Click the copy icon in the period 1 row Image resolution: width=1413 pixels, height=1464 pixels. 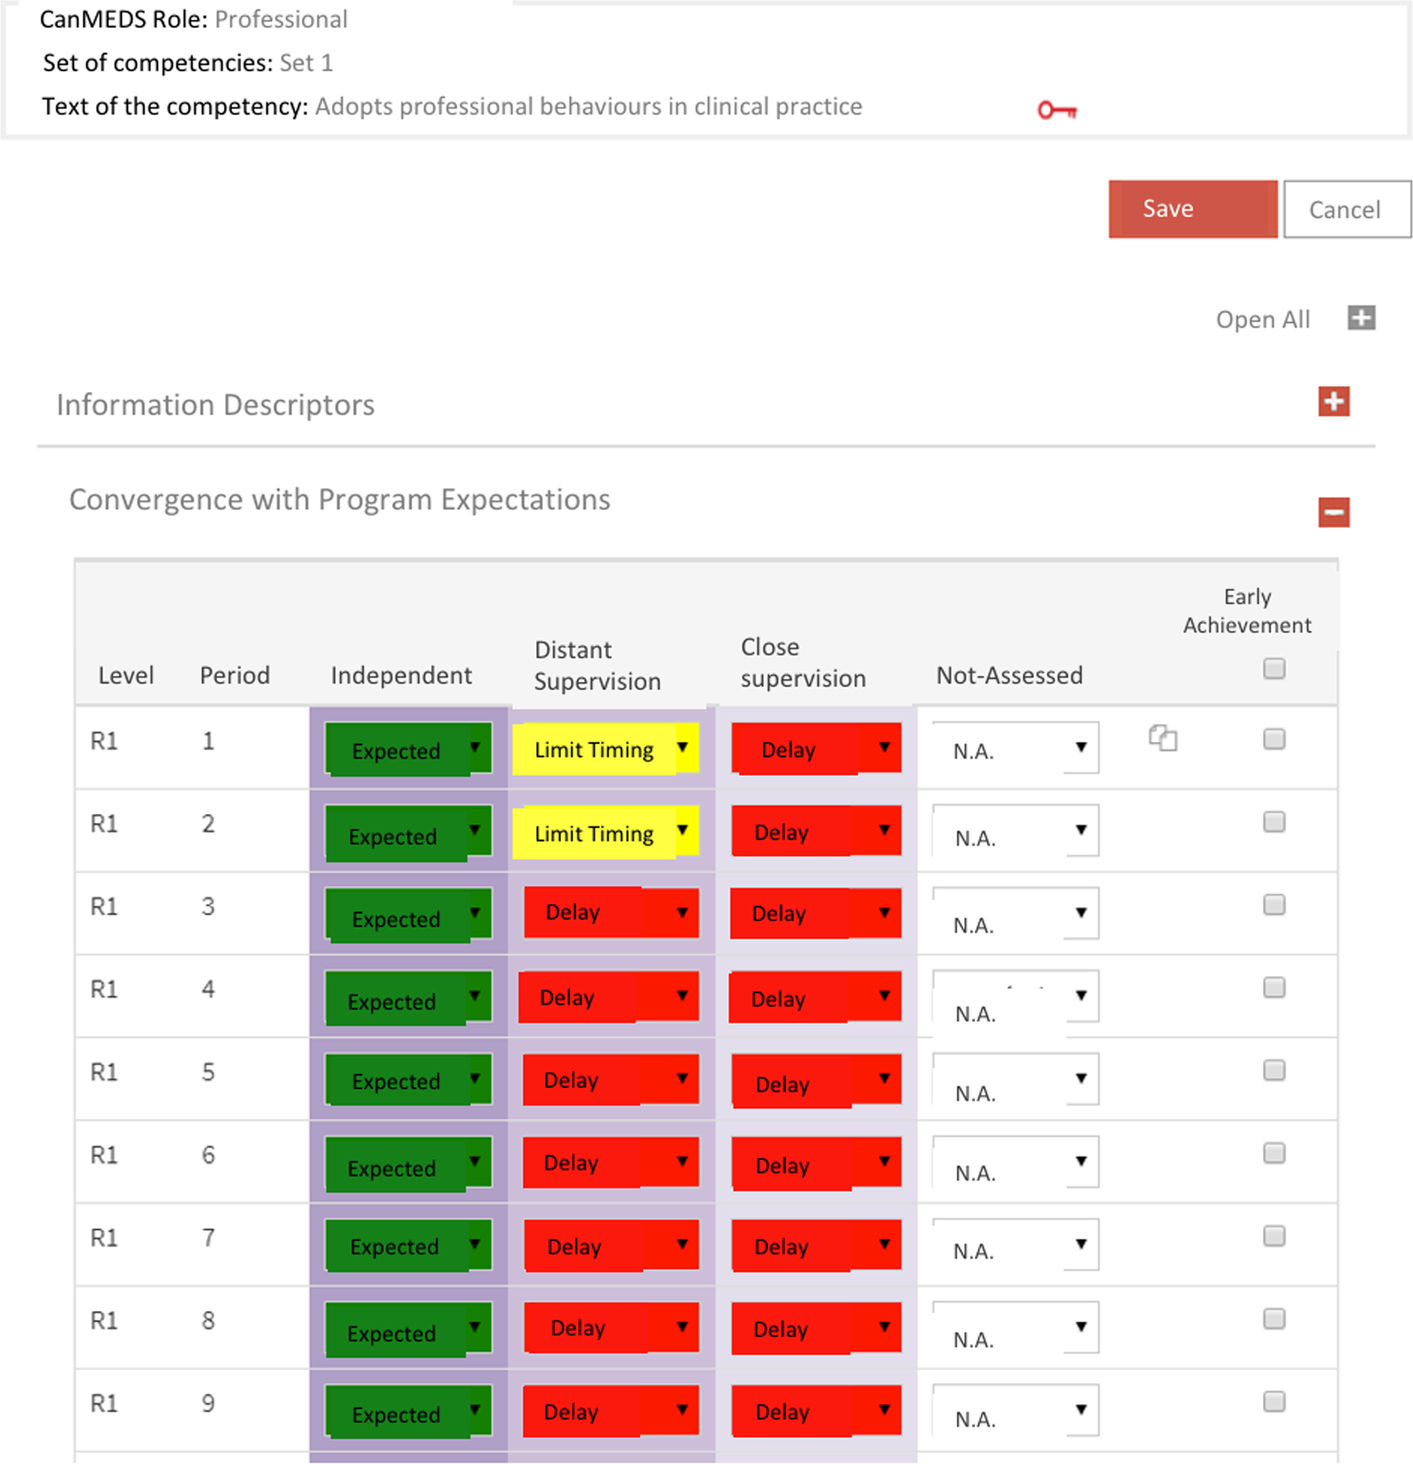[1163, 738]
